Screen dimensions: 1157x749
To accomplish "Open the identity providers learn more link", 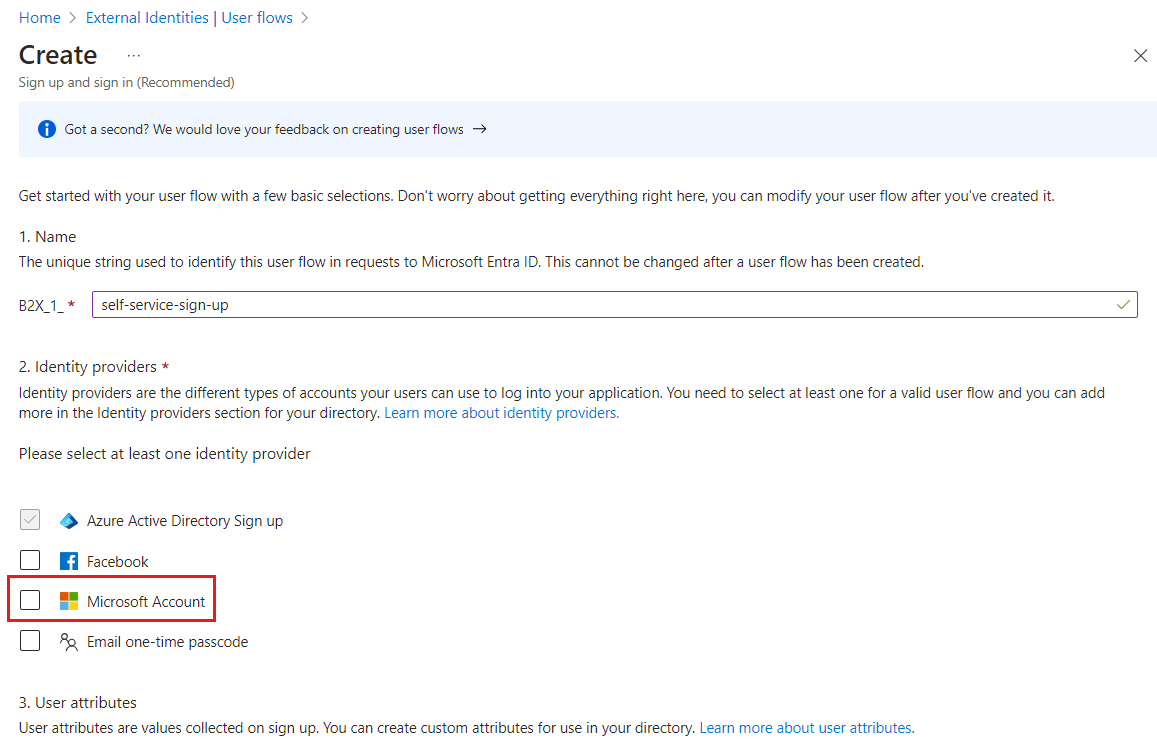I will click(500, 412).
